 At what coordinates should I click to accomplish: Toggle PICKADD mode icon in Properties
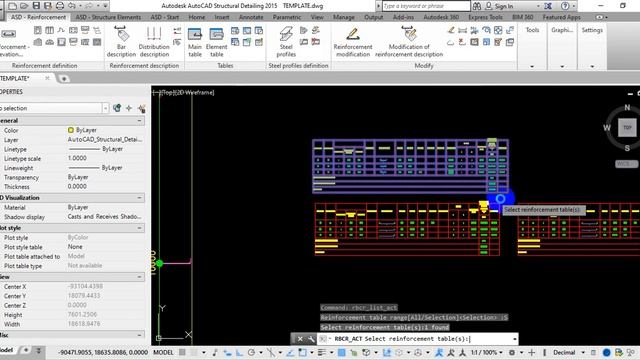[117, 108]
